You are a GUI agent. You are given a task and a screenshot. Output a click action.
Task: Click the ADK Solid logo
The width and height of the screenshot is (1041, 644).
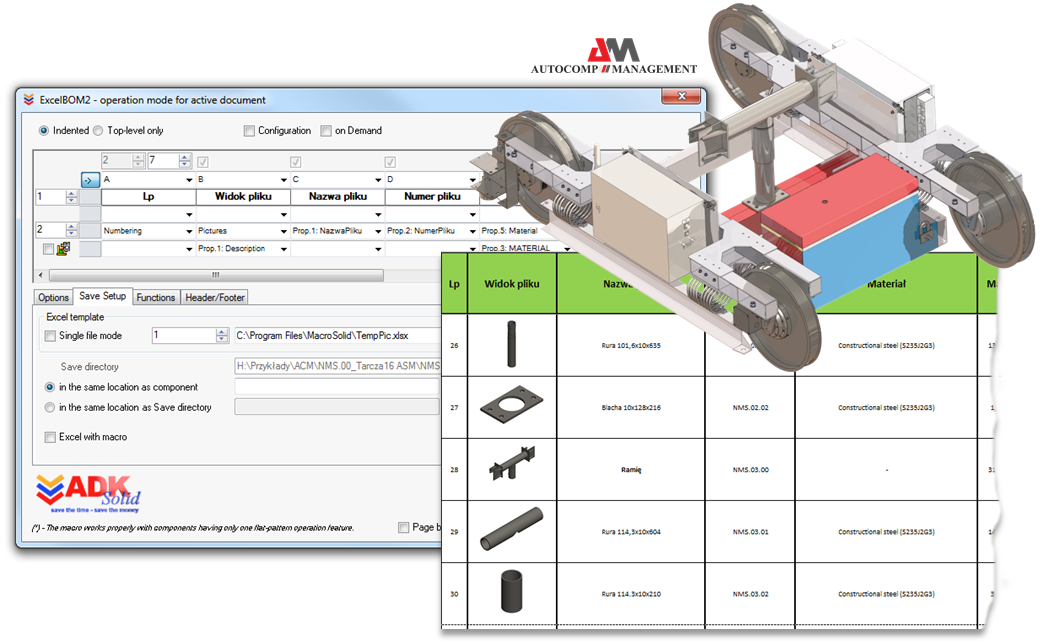[88, 493]
